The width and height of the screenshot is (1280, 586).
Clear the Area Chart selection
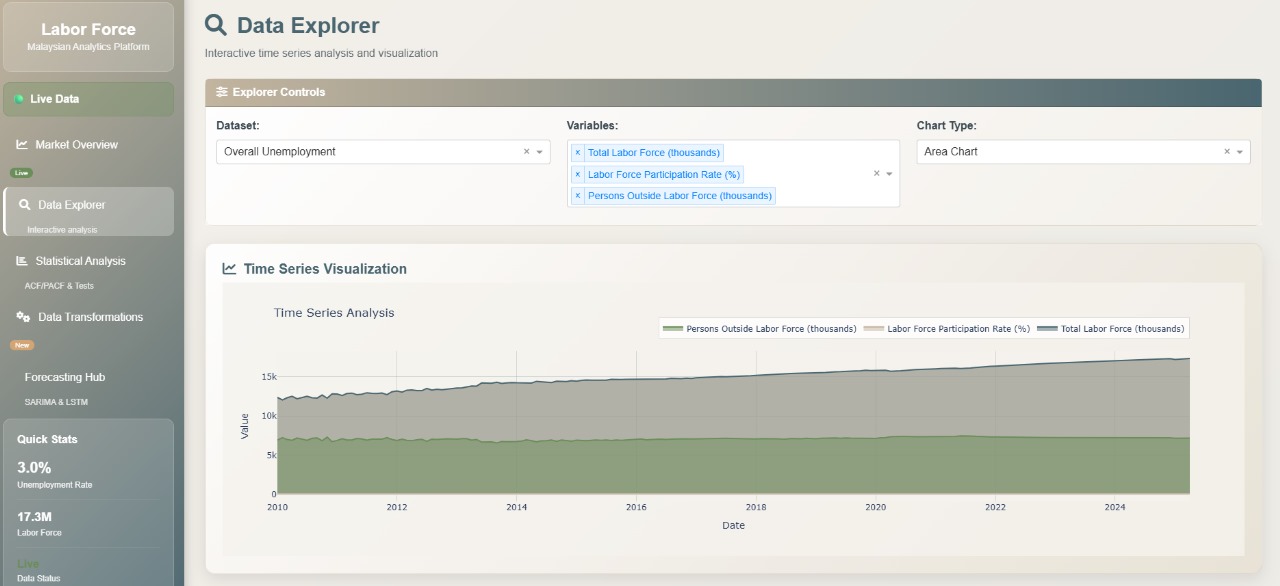coord(1227,152)
